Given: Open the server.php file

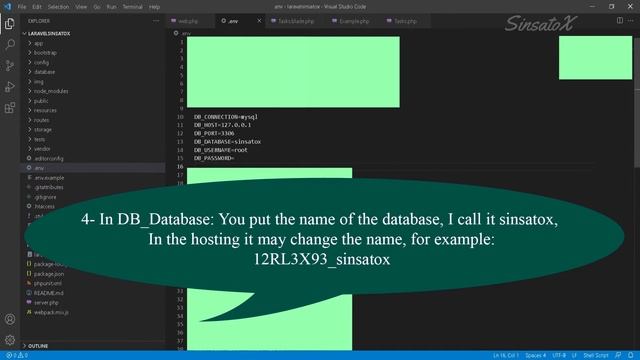Looking at the screenshot, I should tap(46, 302).
